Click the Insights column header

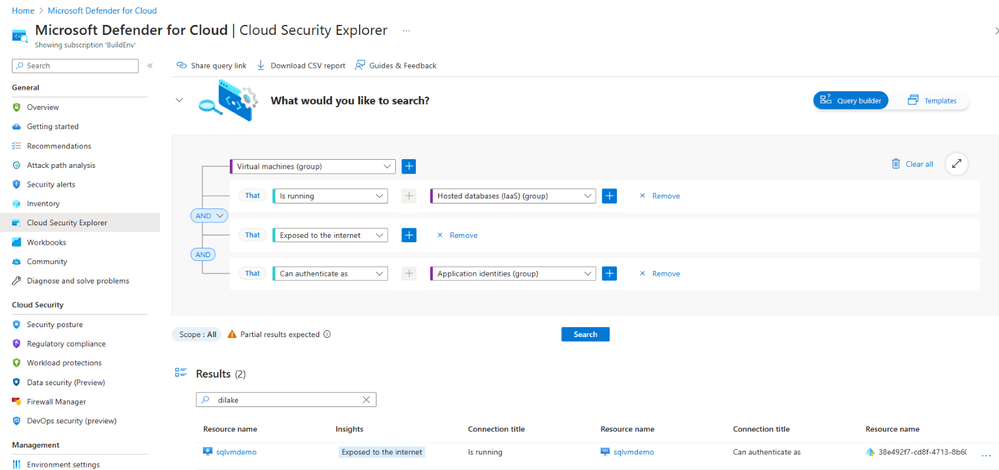point(349,429)
